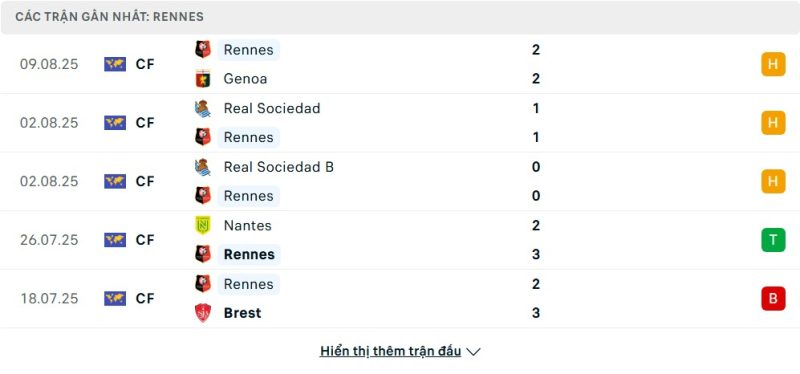Click the Real Sociedad B crest icon
The width and height of the screenshot is (800, 374).
[x=203, y=167]
